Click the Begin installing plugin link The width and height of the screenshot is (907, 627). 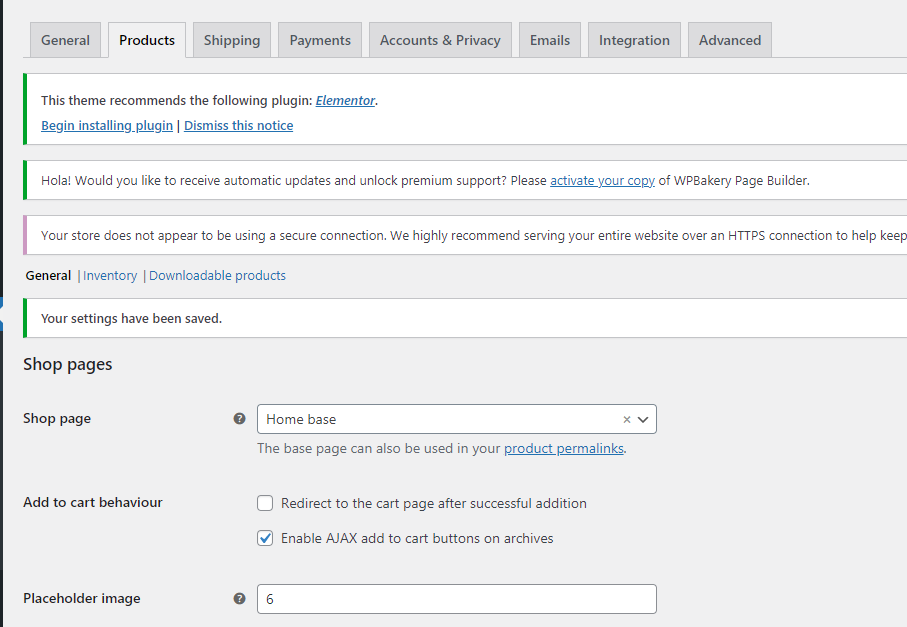pos(107,126)
